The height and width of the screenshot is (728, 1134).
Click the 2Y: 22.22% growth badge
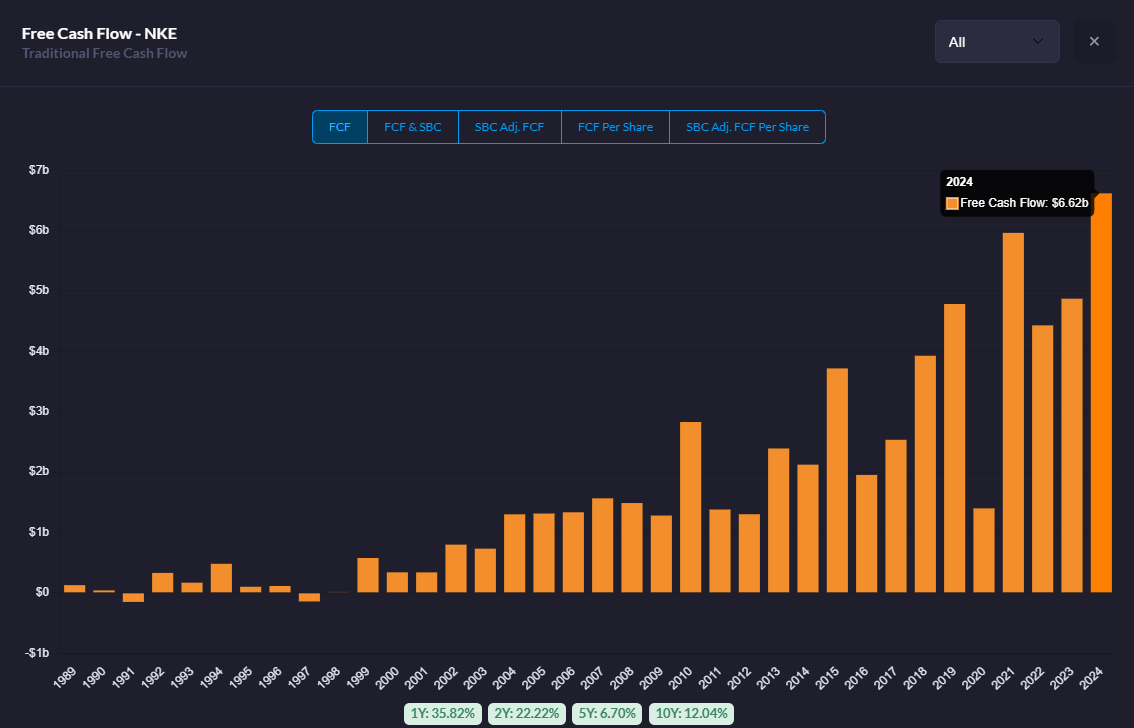pyautogui.click(x=526, y=714)
